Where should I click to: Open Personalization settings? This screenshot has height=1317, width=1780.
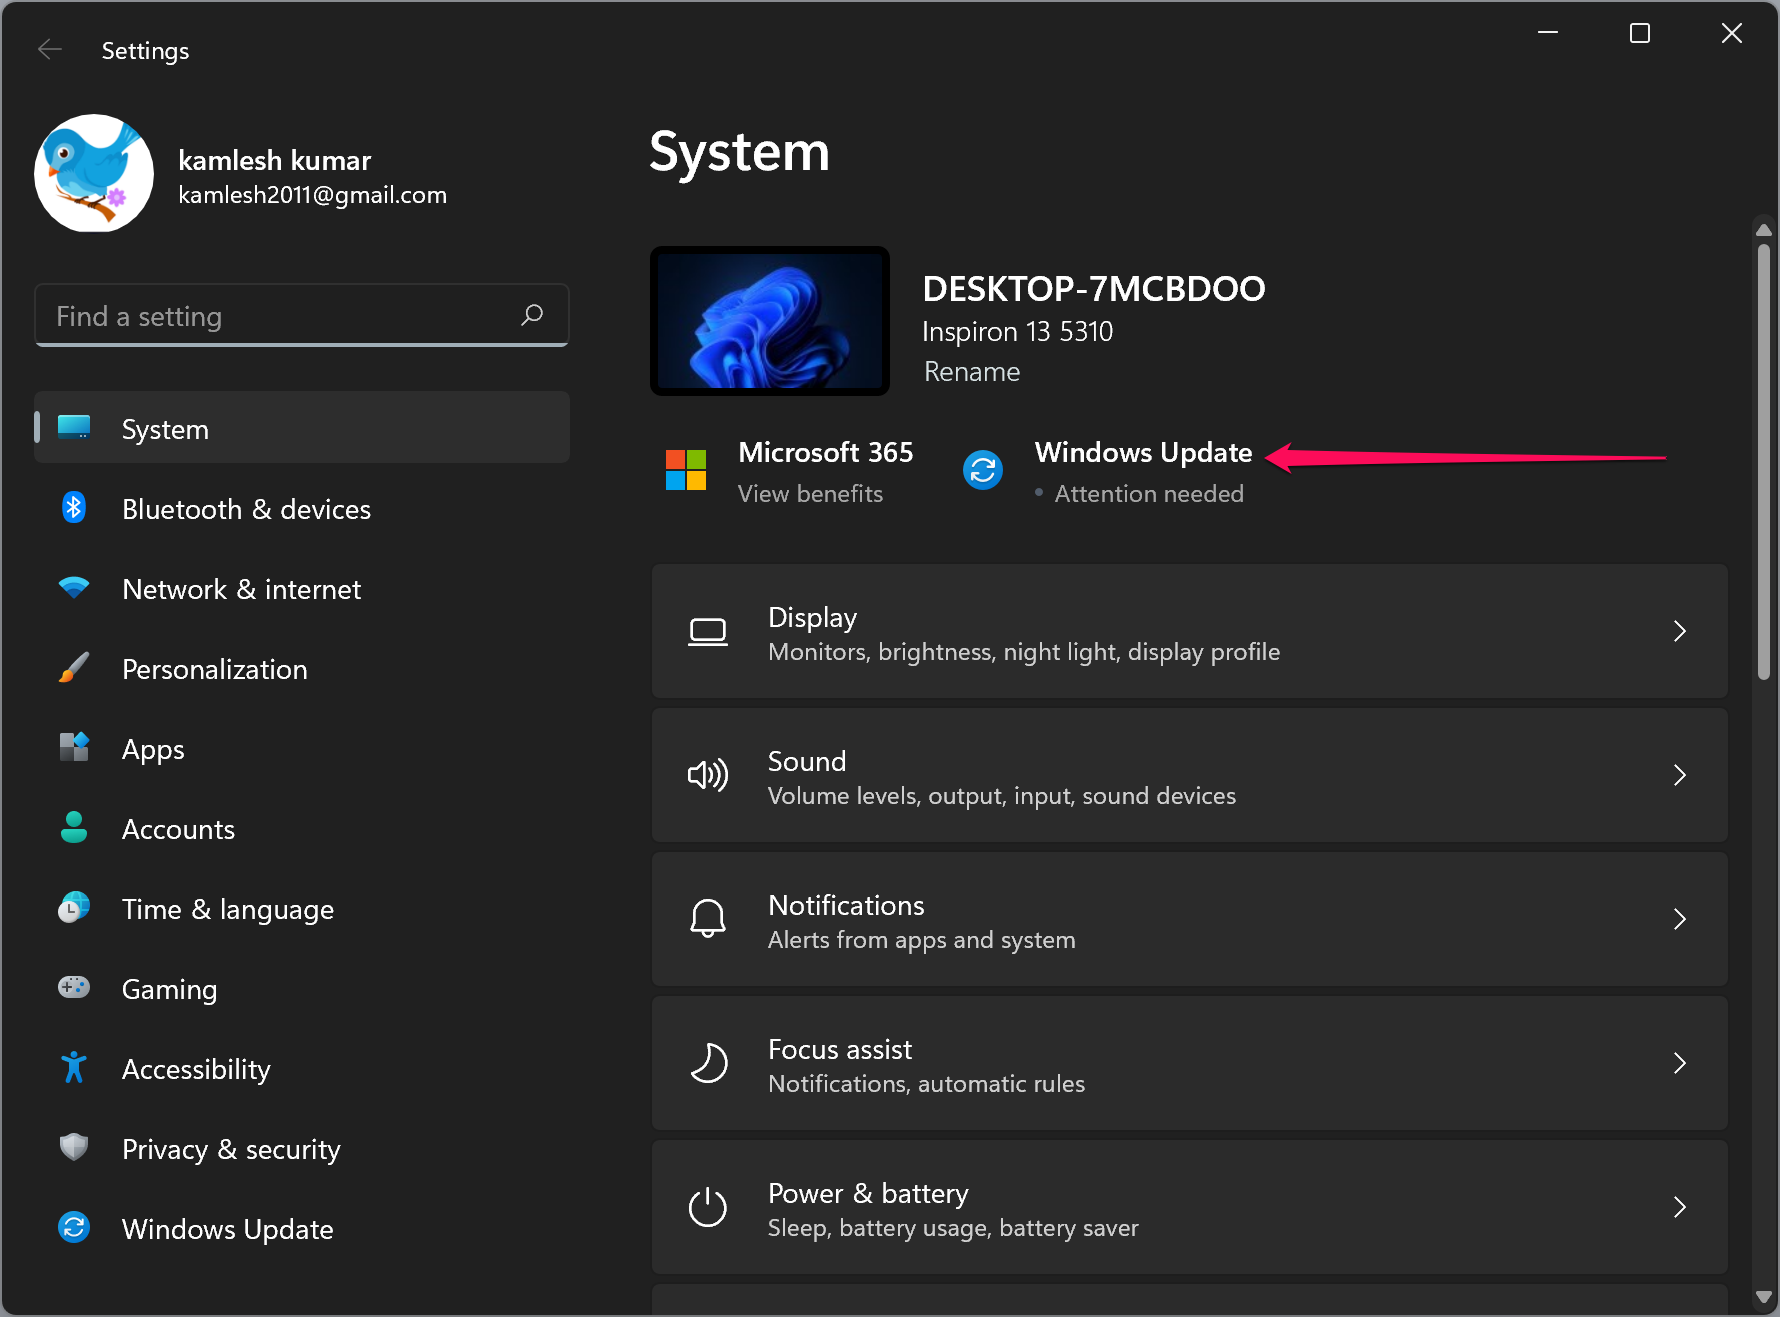tap(302, 668)
